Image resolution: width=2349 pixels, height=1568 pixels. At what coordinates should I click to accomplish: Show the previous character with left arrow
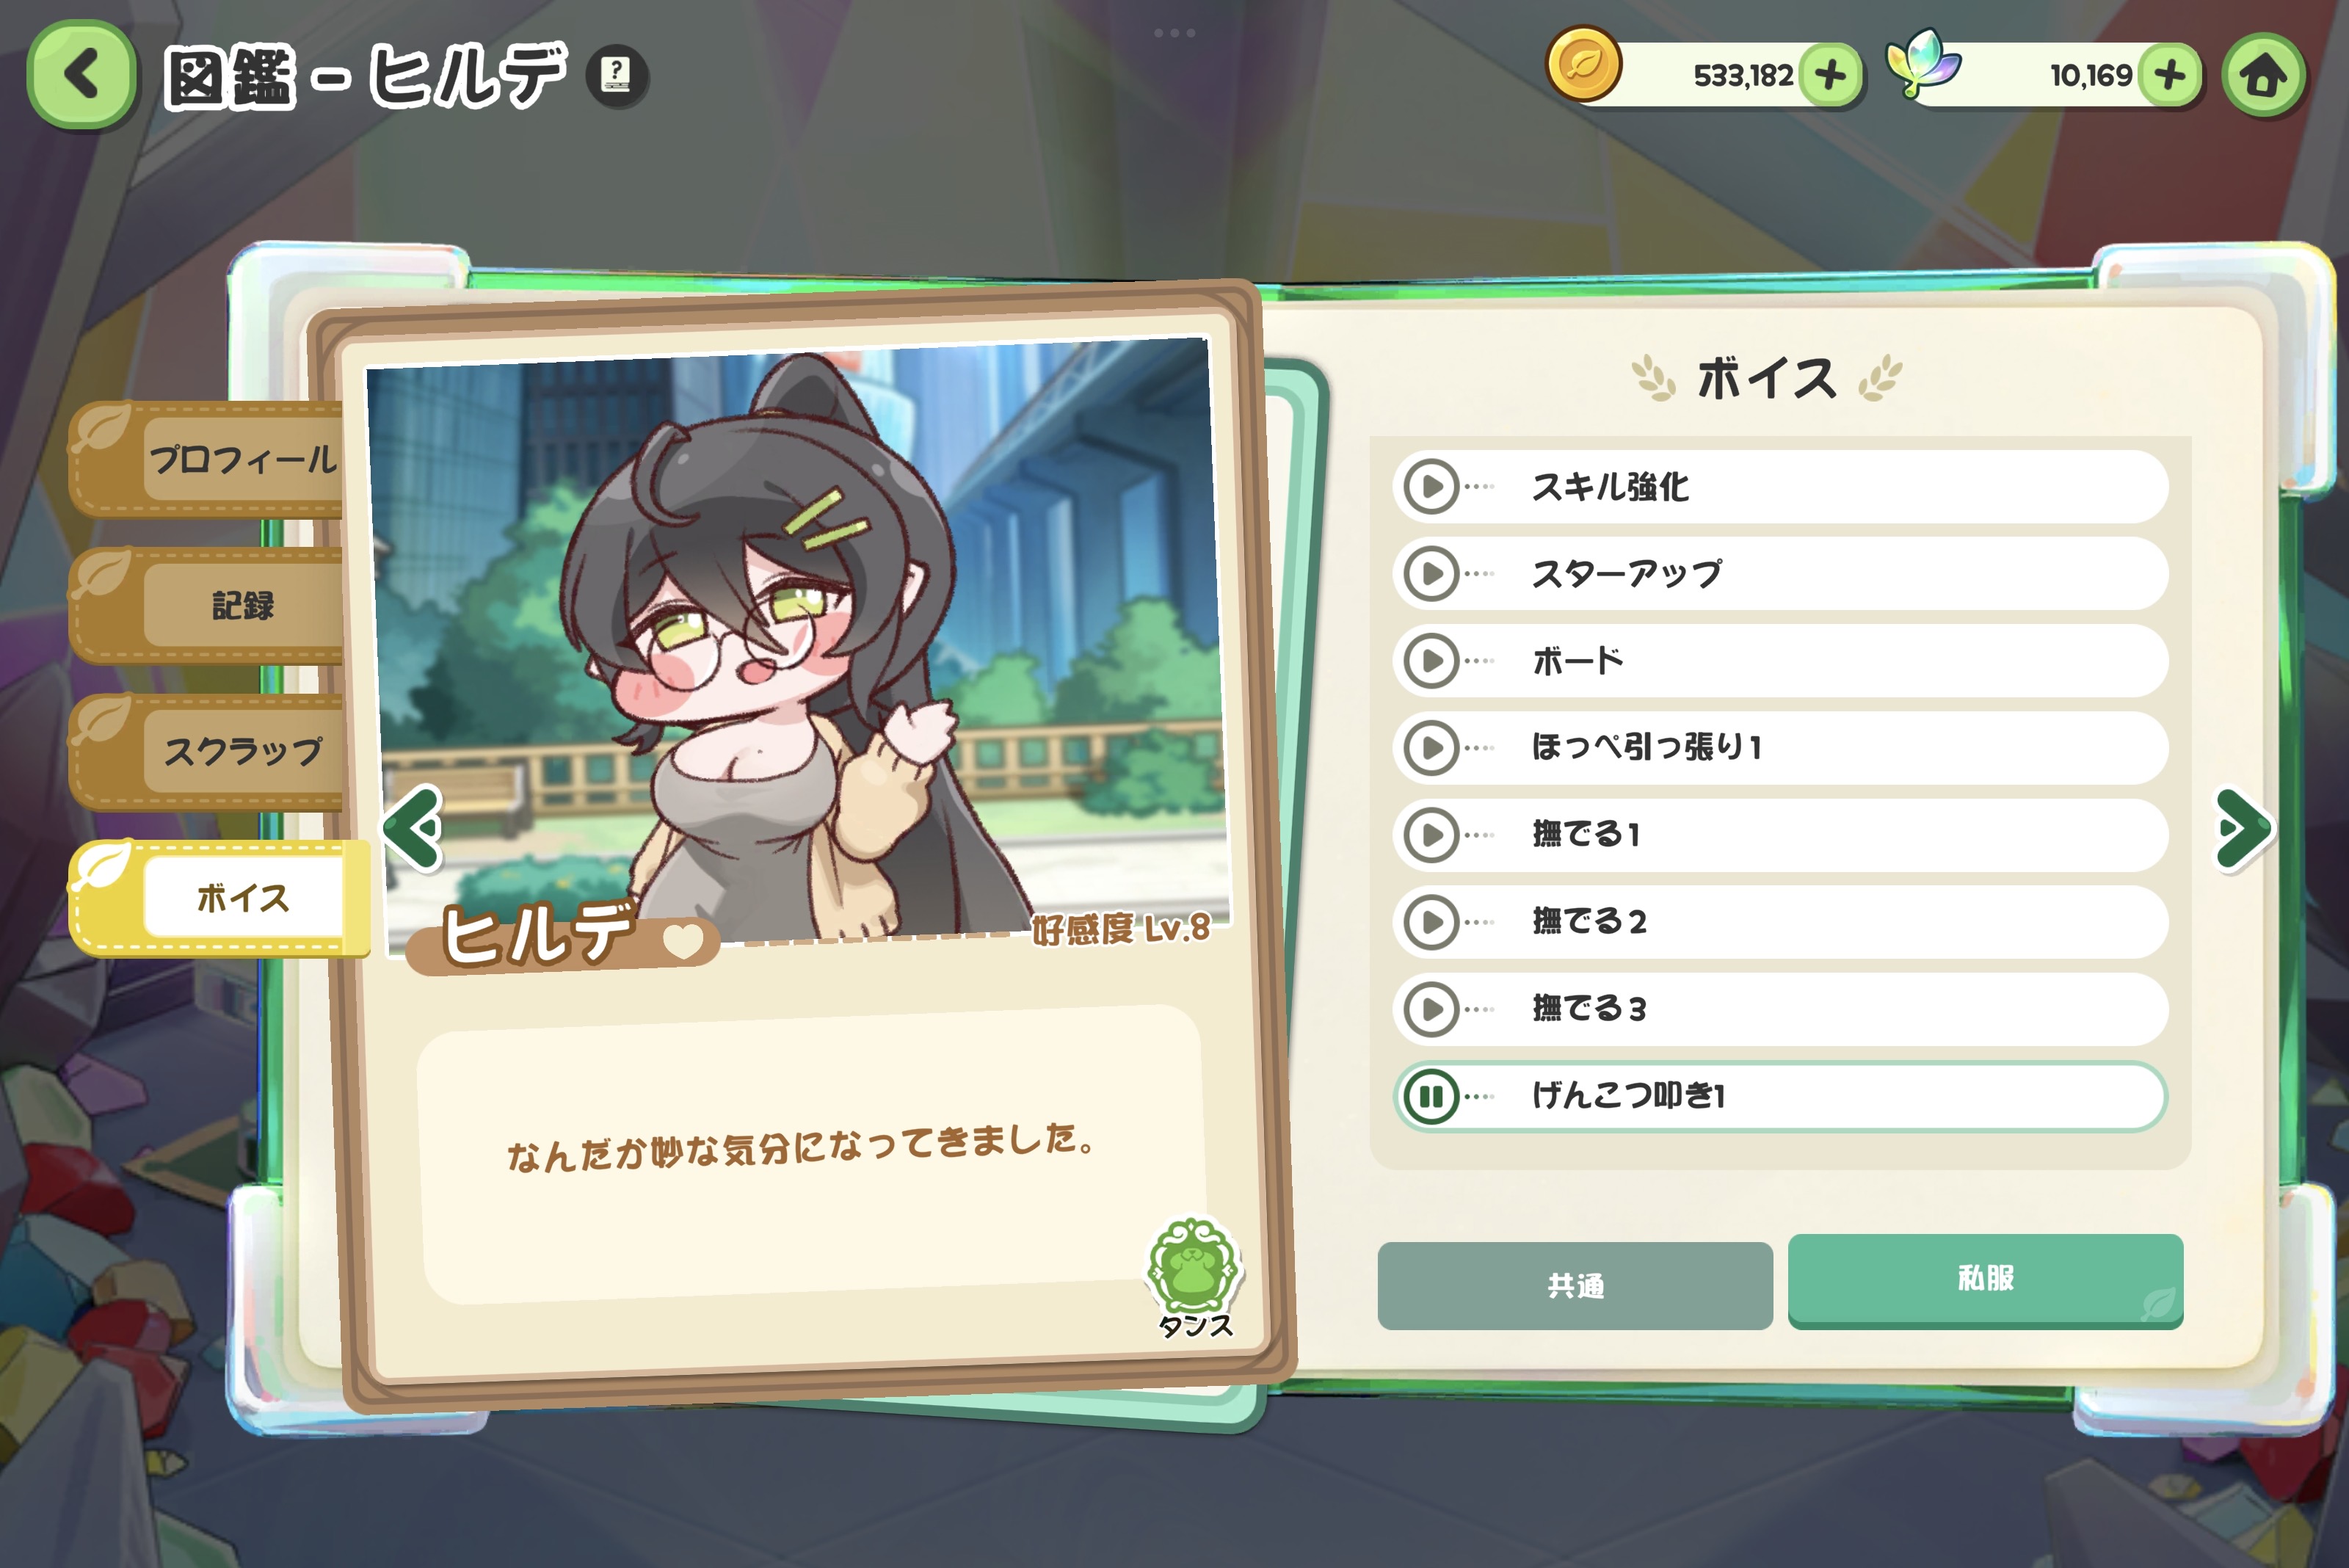[x=412, y=827]
